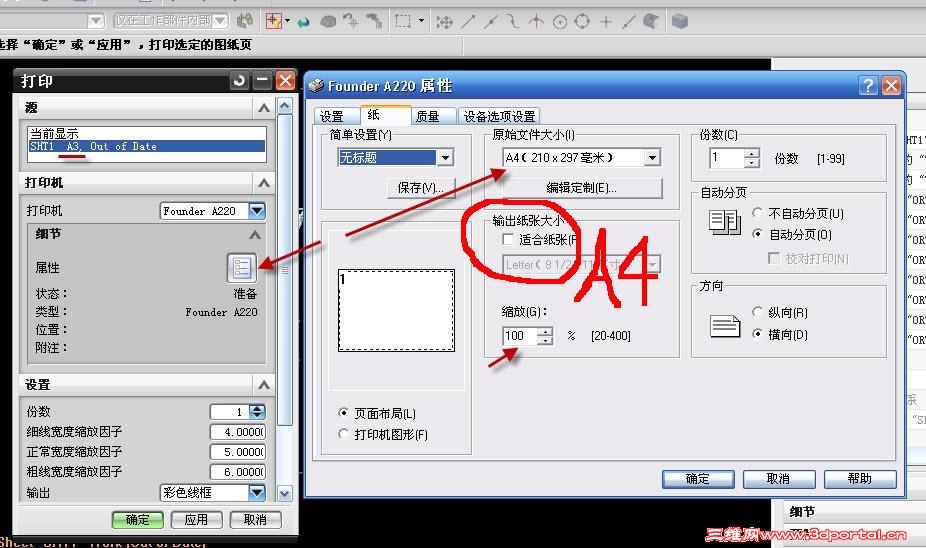The height and width of the screenshot is (548, 926).
Task: Enable quadrant point snap icon
Action: 582,22
